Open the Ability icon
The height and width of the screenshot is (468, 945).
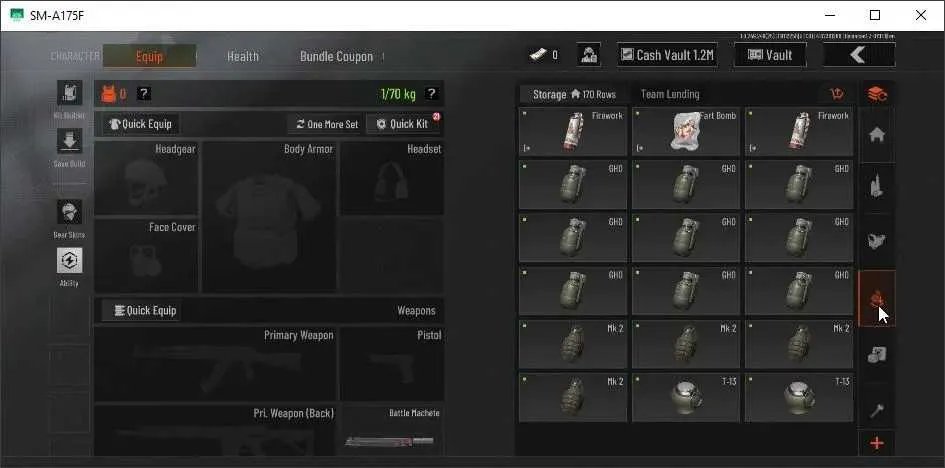click(x=69, y=261)
